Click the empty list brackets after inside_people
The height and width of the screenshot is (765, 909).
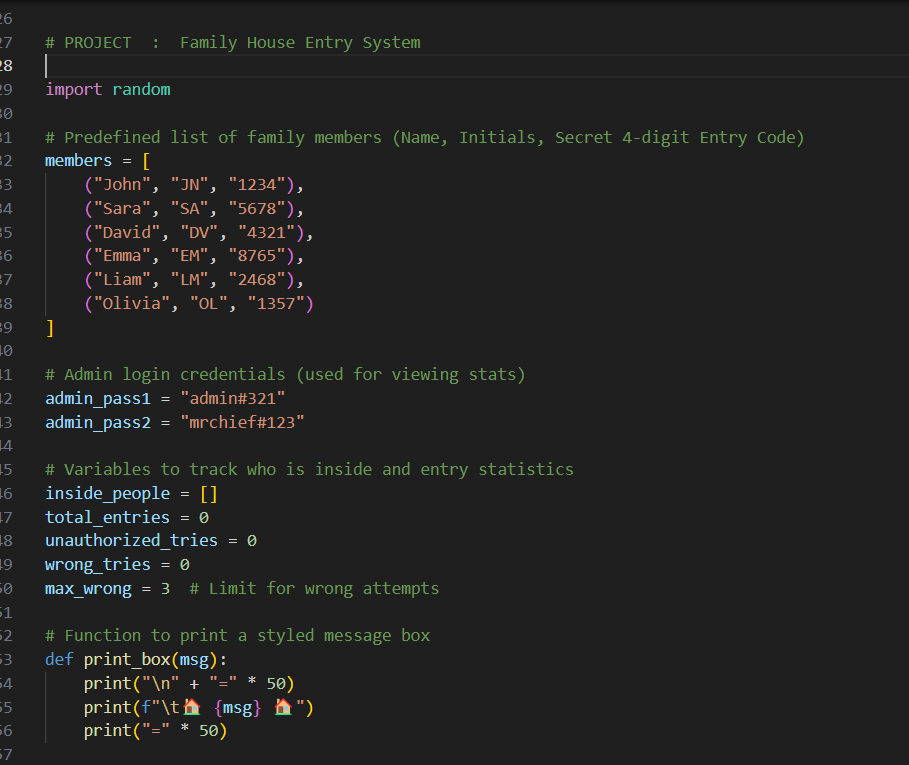209,494
